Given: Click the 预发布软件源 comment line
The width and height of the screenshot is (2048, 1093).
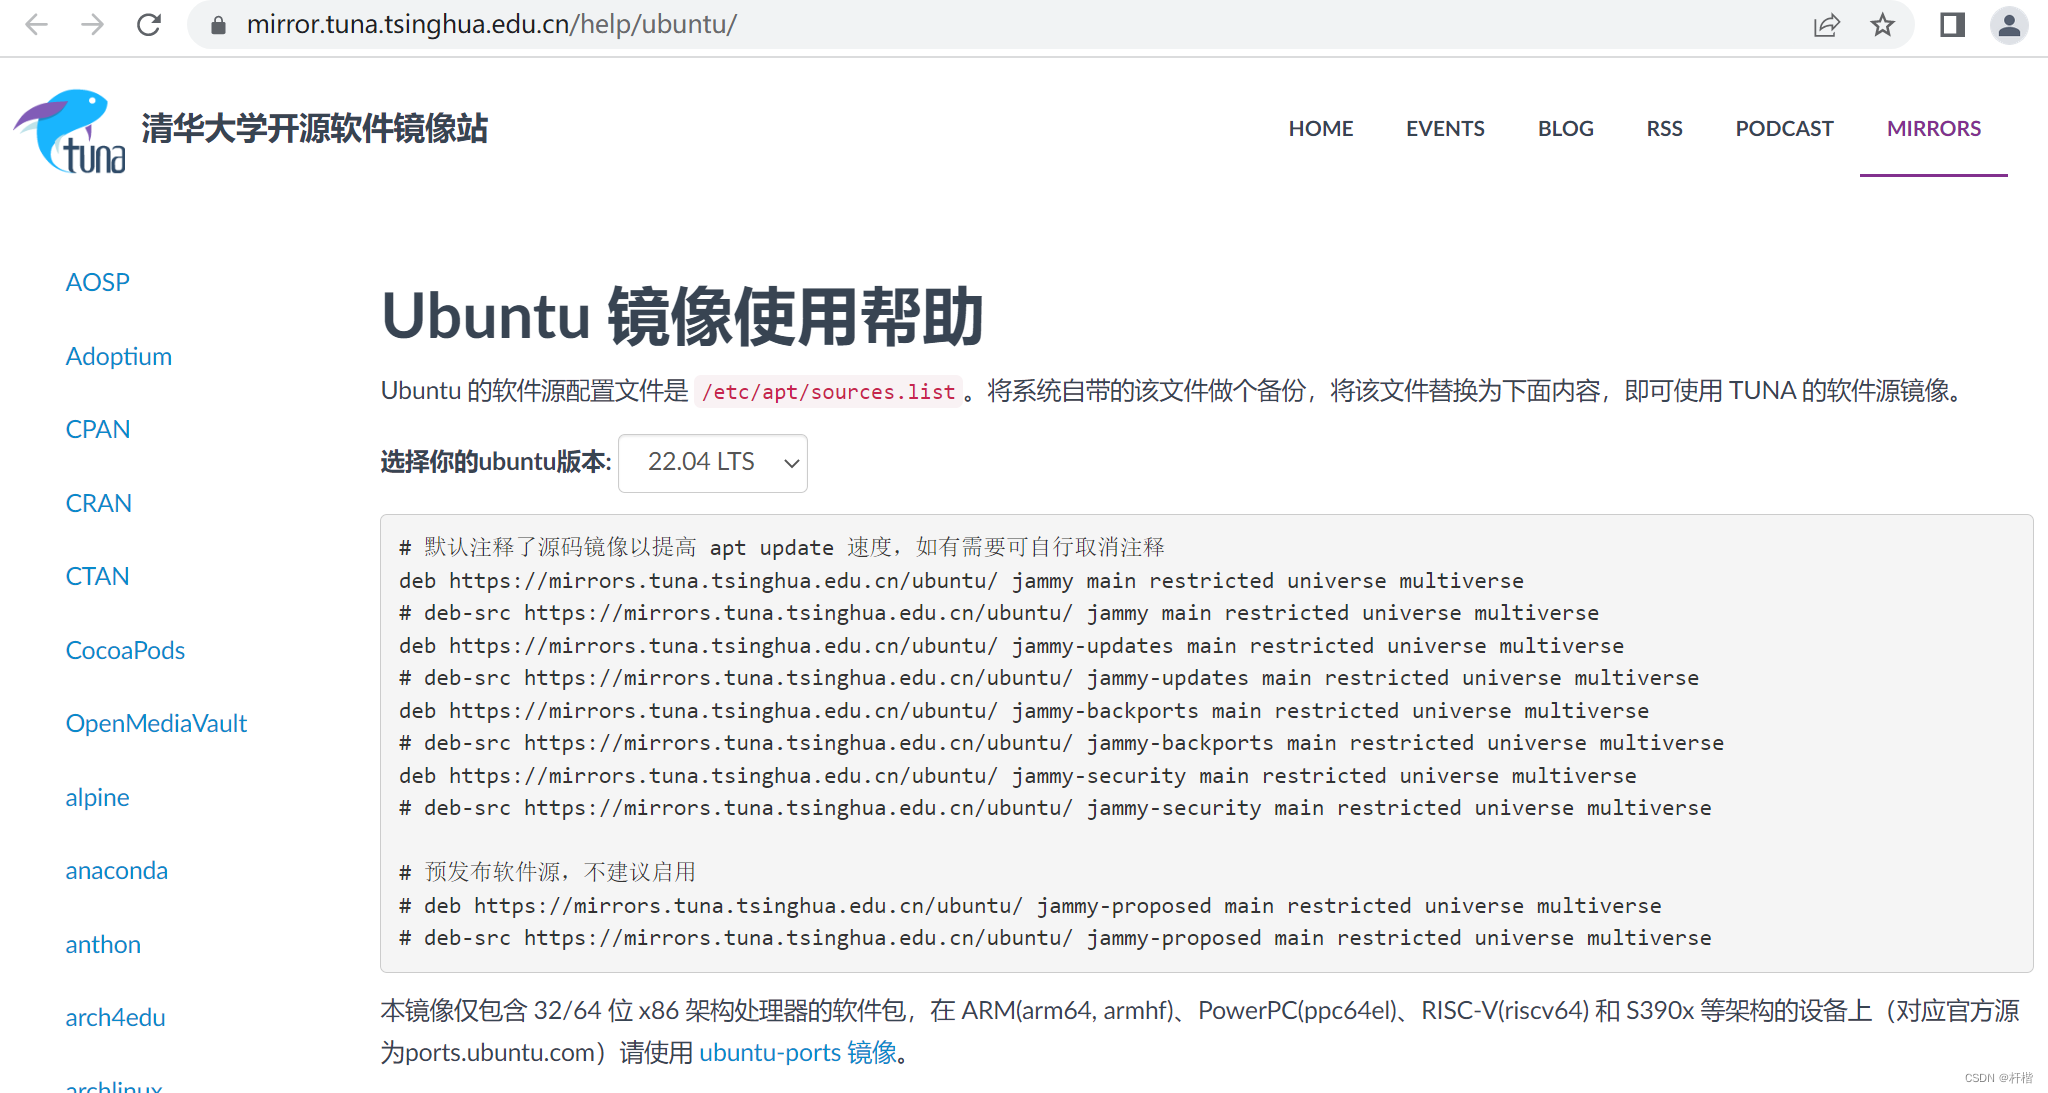Looking at the screenshot, I should click(547, 873).
